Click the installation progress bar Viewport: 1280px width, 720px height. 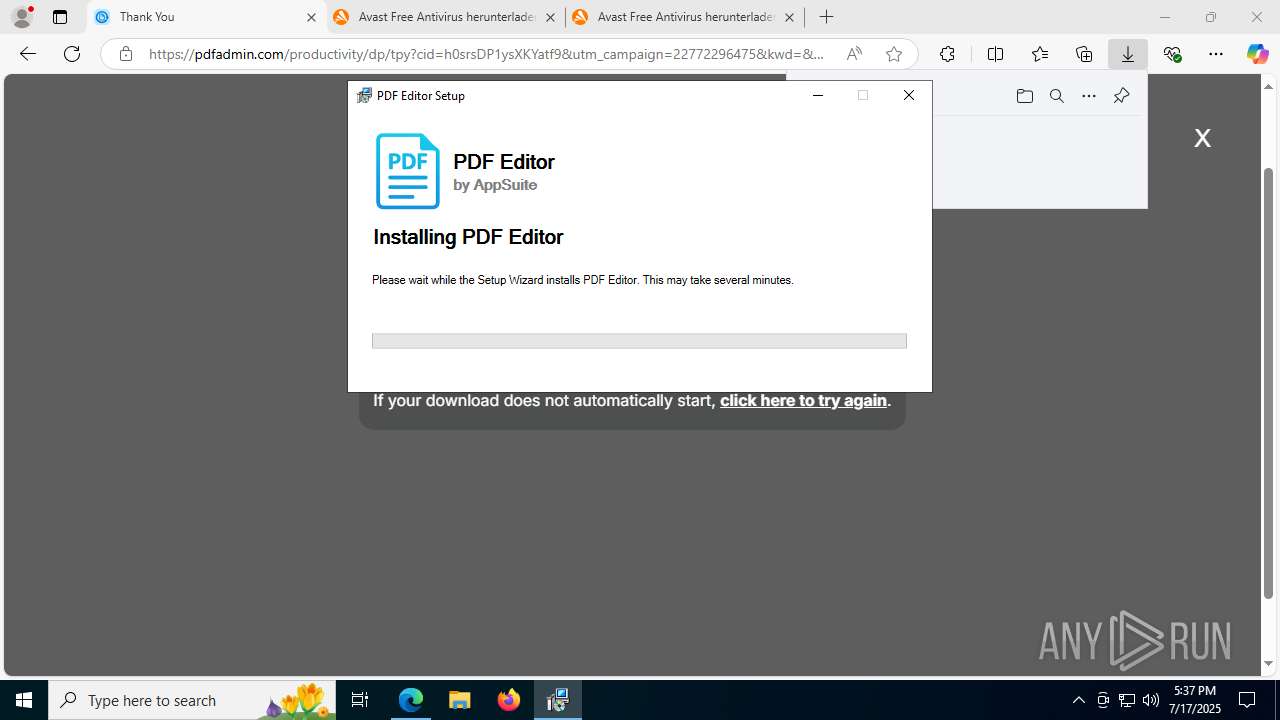[639, 341]
